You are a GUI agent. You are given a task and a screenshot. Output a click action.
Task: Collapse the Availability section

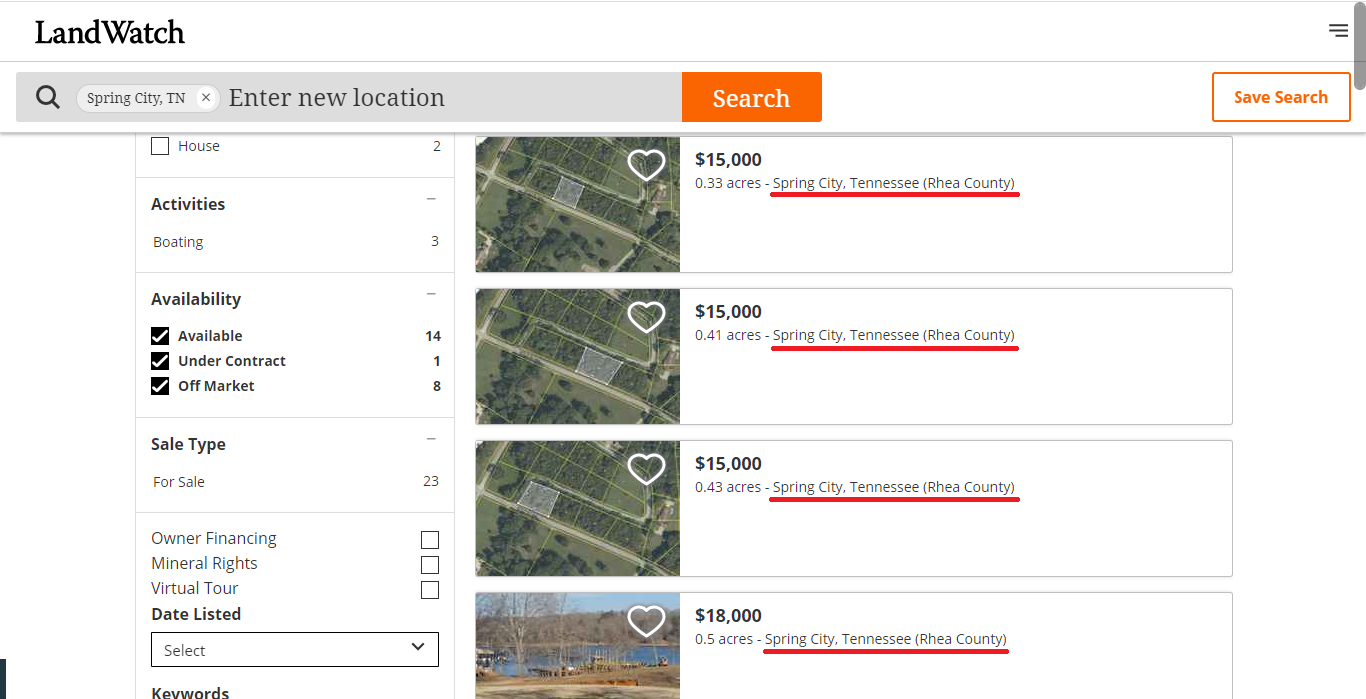[x=431, y=293]
